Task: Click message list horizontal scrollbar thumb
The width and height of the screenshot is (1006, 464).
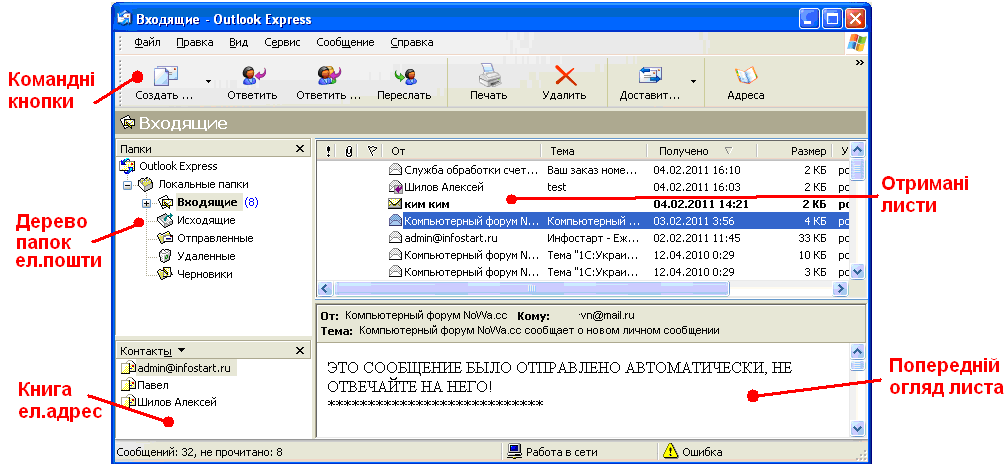Action: (x=531, y=289)
